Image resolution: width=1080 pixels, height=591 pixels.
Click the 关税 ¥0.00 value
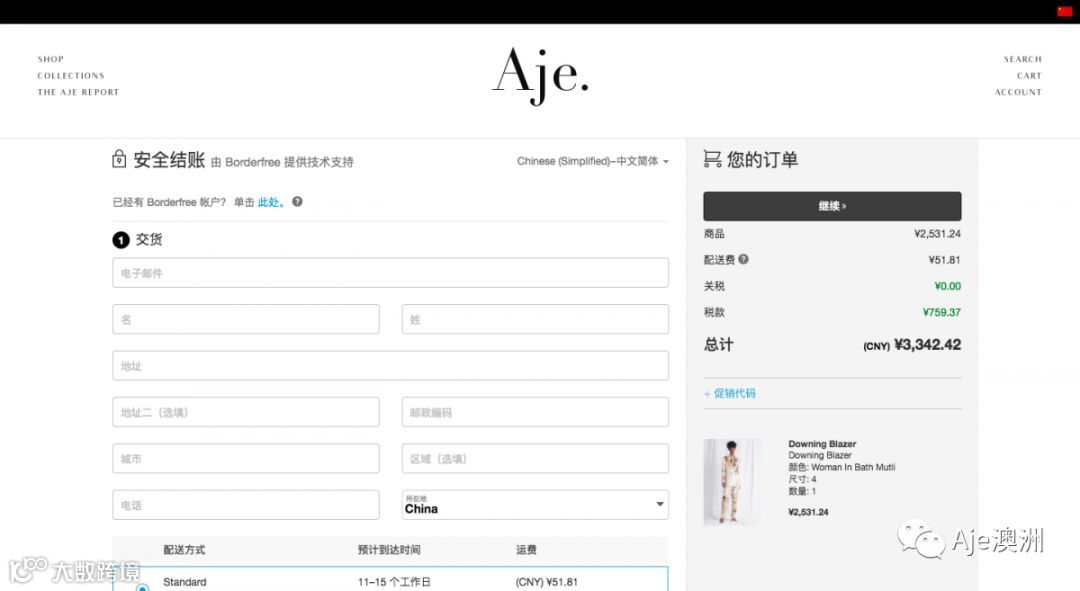[947, 286]
